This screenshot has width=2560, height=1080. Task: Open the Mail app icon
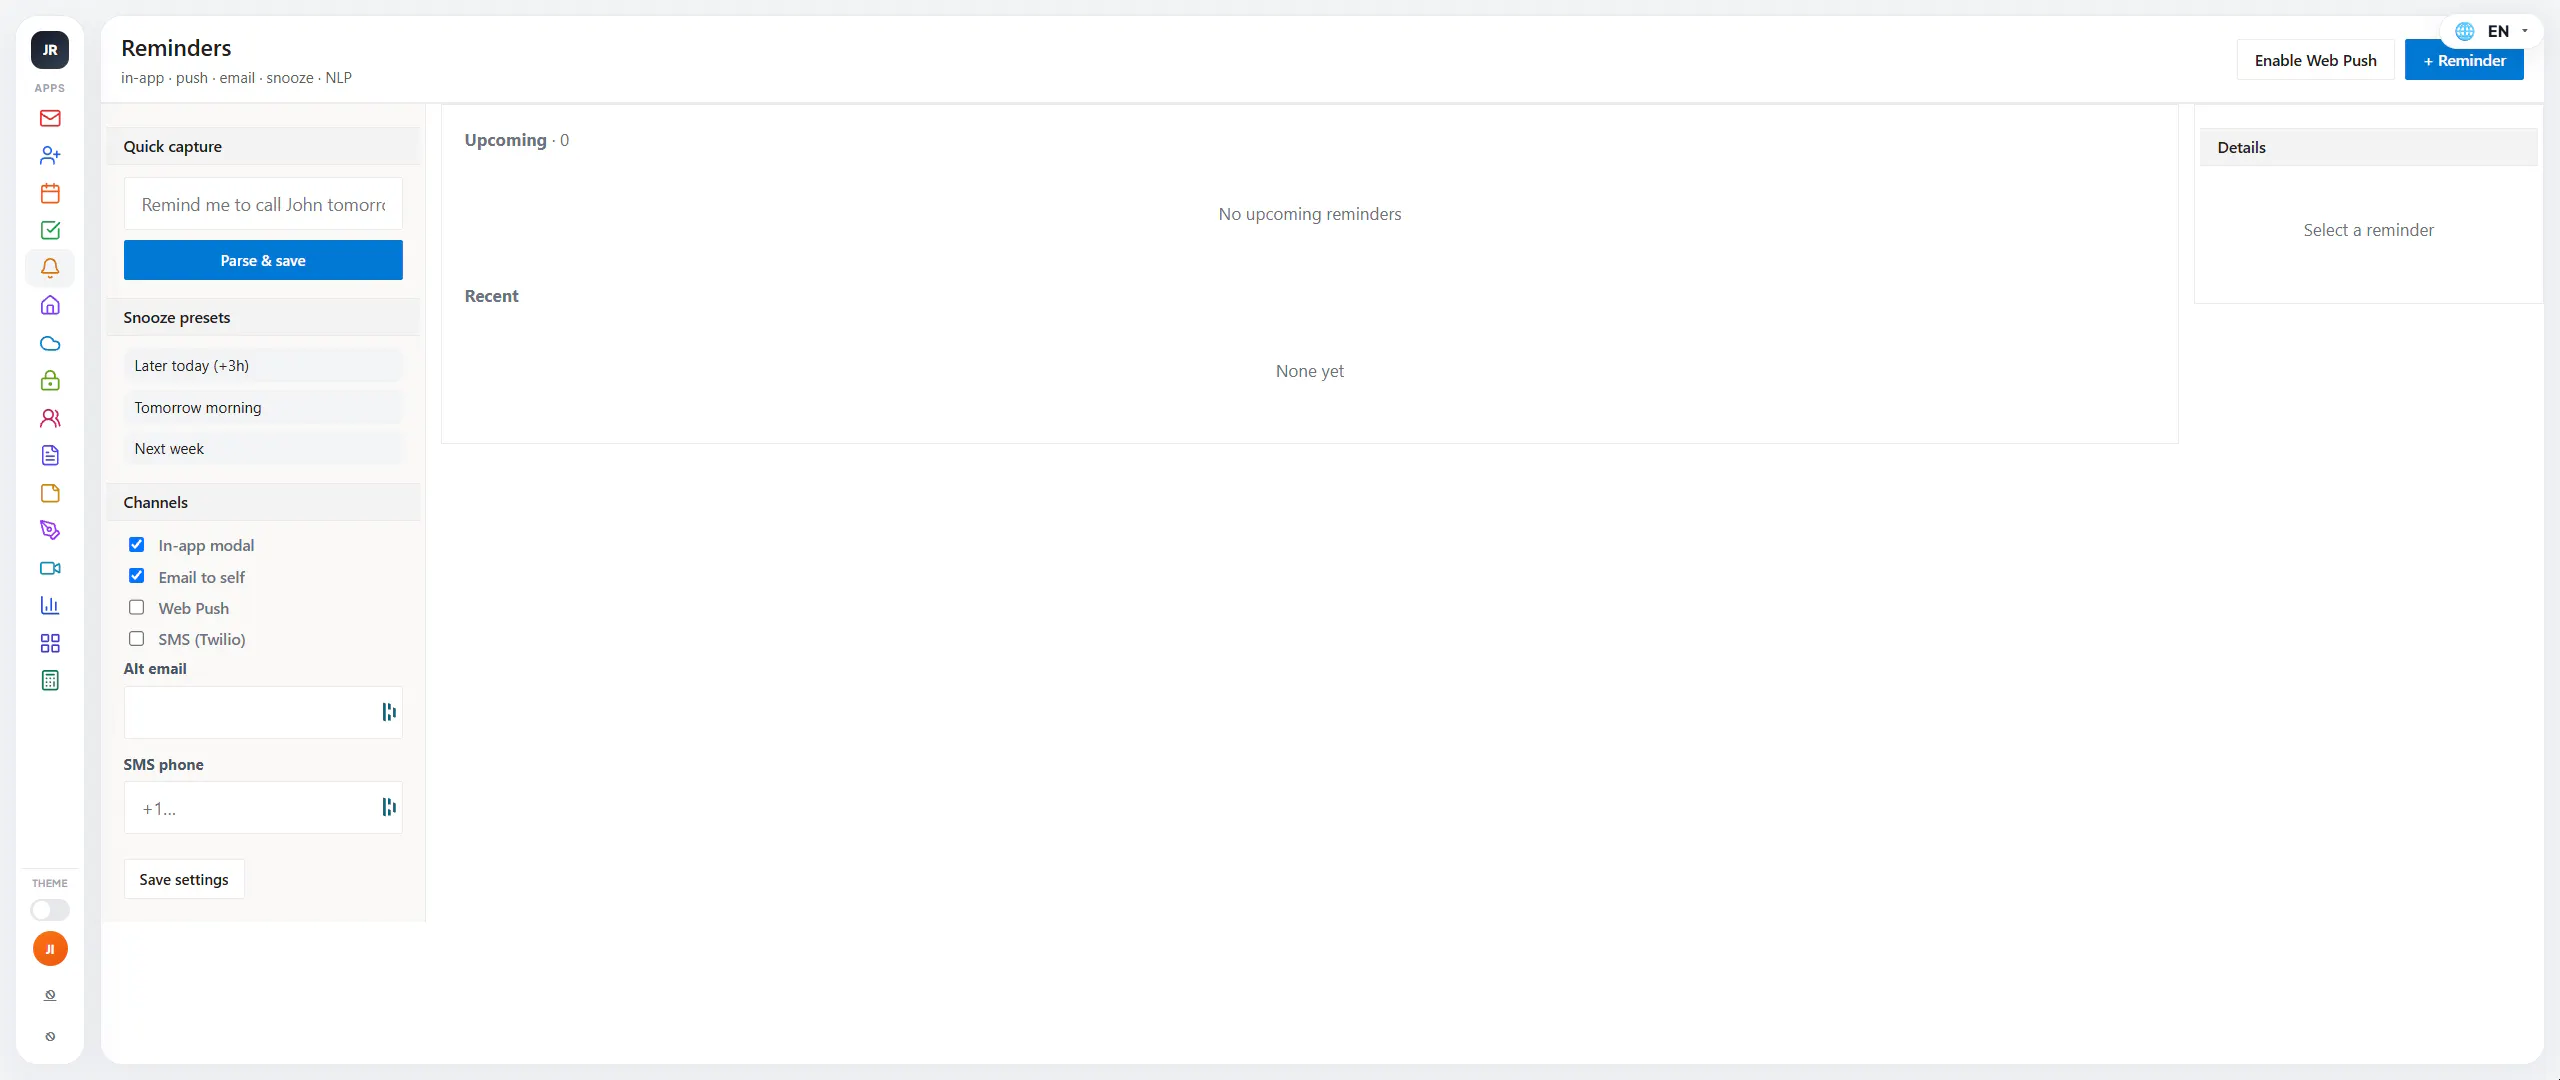50,118
